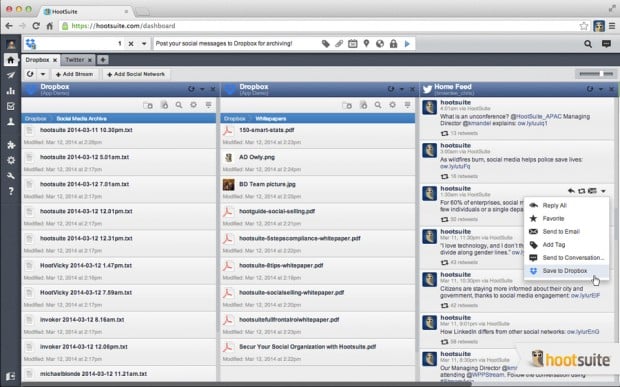Click Add Stream button
The height and width of the screenshot is (387, 620).
(74, 74)
